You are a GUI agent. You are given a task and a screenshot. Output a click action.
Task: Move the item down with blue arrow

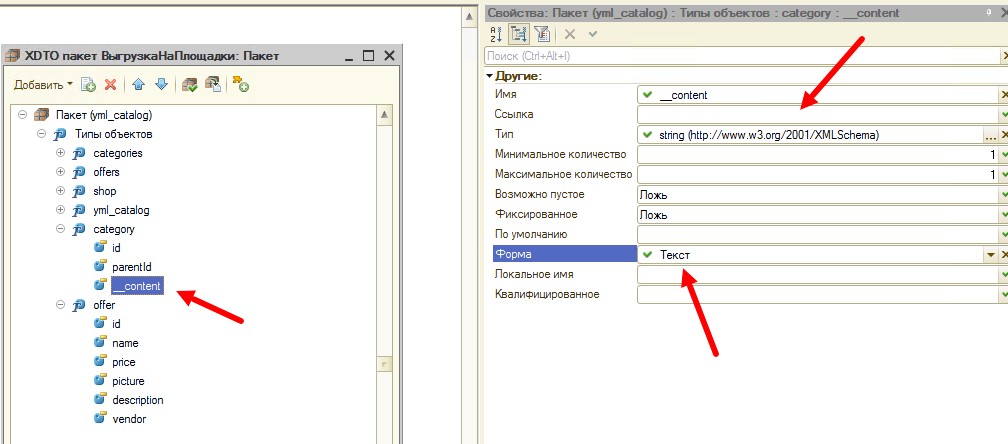(161, 84)
